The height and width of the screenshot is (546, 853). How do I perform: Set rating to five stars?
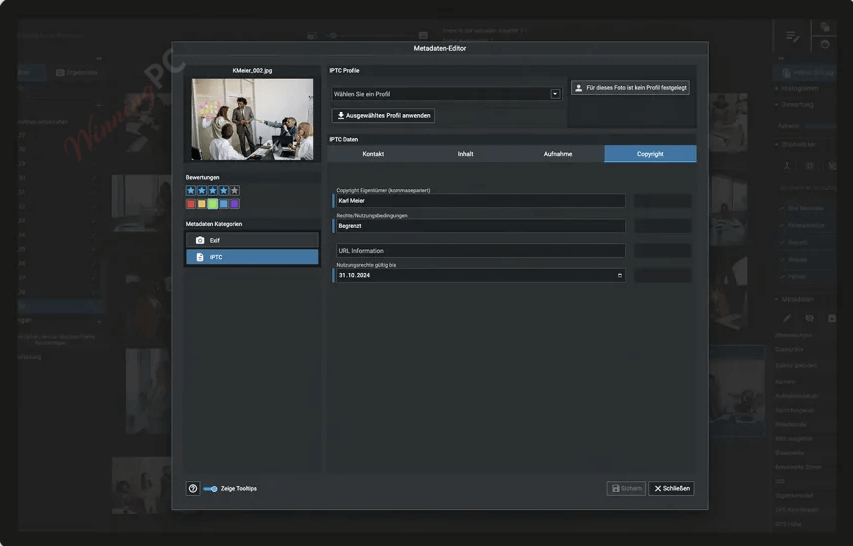(234, 190)
